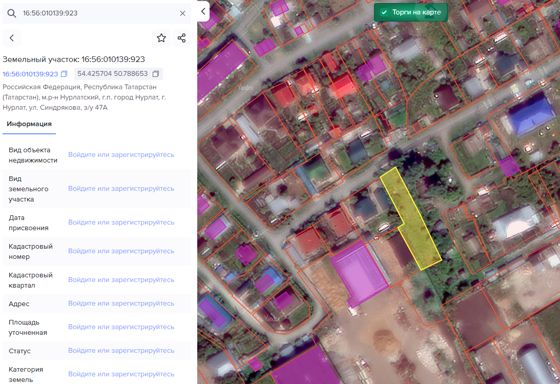Click login link for Вид объекта недвижимости

[121, 155]
